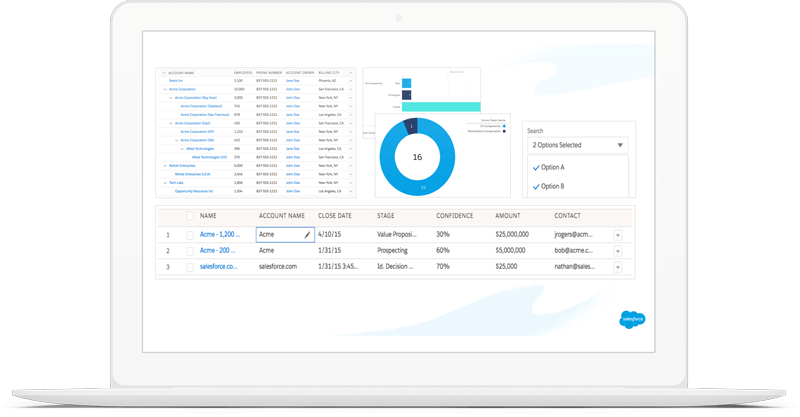Screen dimensions: 800x417
Task: Click the dark navy segment of donut chart
Action: pyautogui.click(x=408, y=126)
